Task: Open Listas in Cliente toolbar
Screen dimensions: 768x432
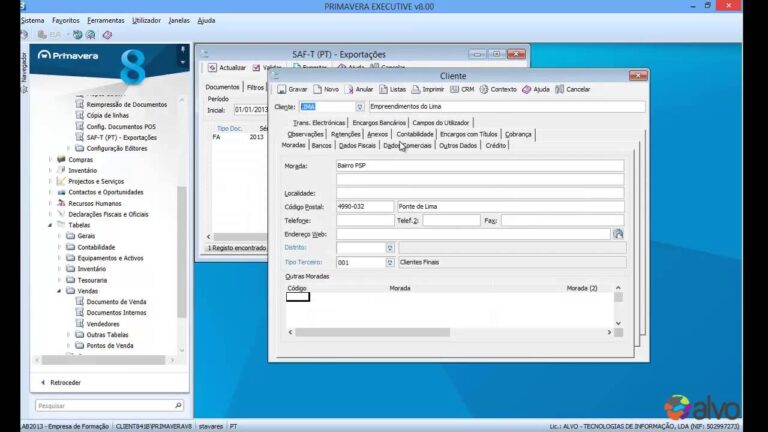Action: click(392, 89)
